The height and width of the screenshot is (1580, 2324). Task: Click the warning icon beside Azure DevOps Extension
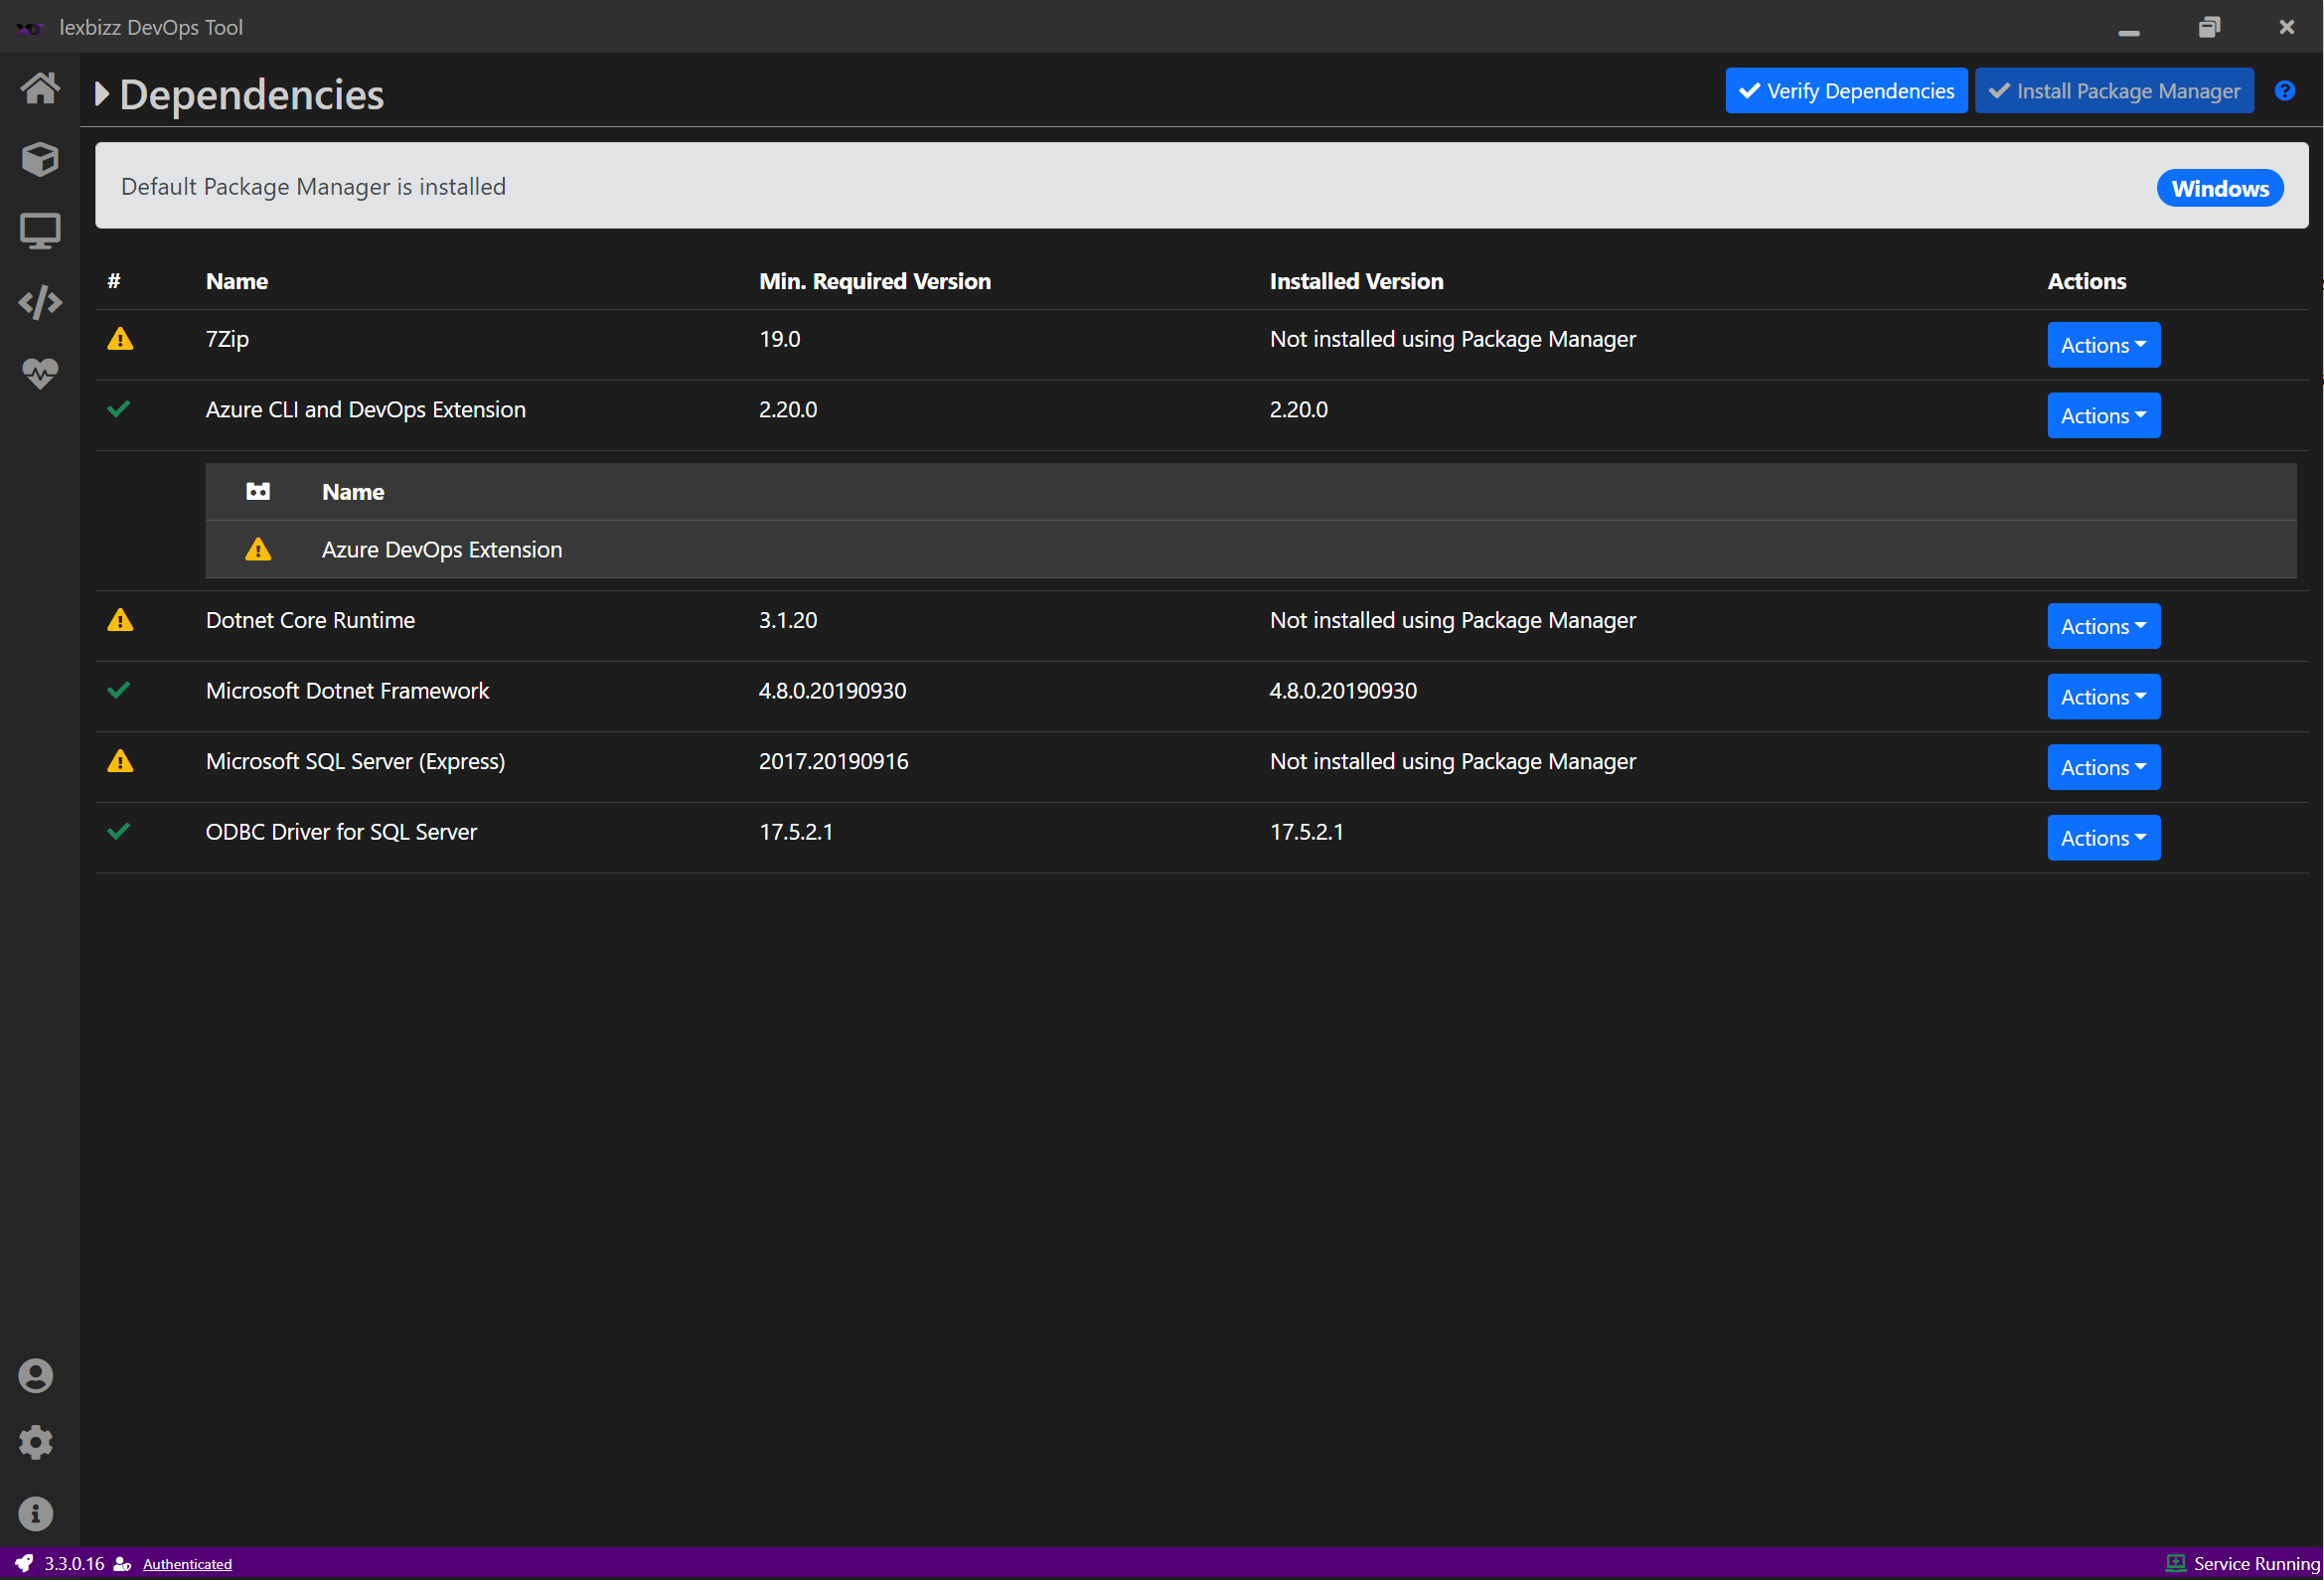(258, 549)
